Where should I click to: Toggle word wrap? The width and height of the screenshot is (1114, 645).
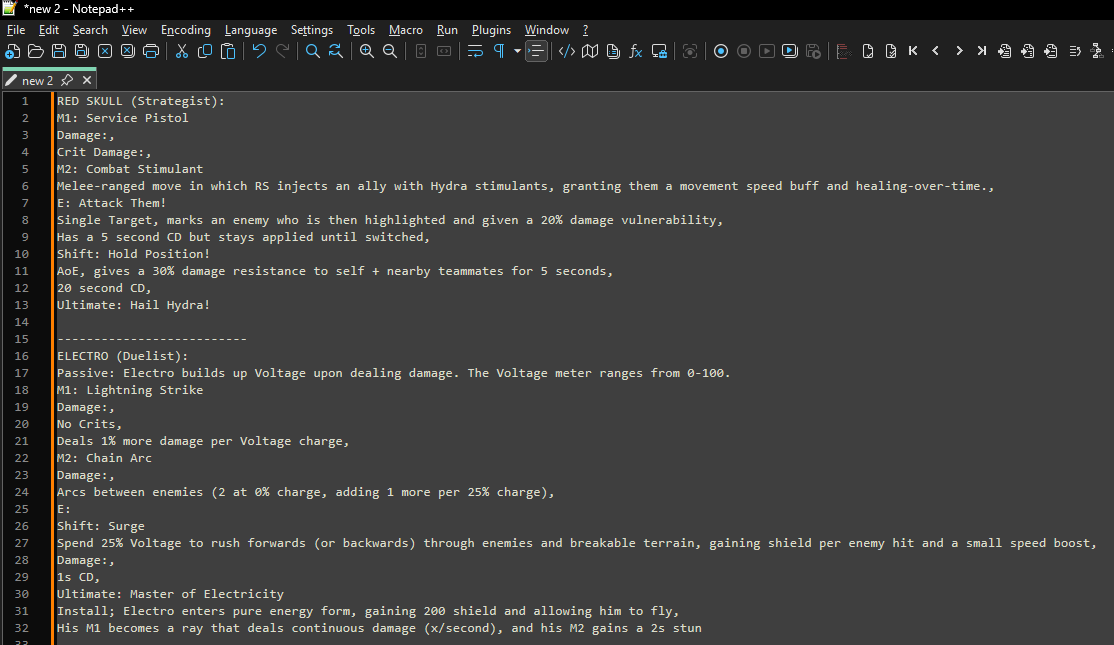click(x=475, y=51)
